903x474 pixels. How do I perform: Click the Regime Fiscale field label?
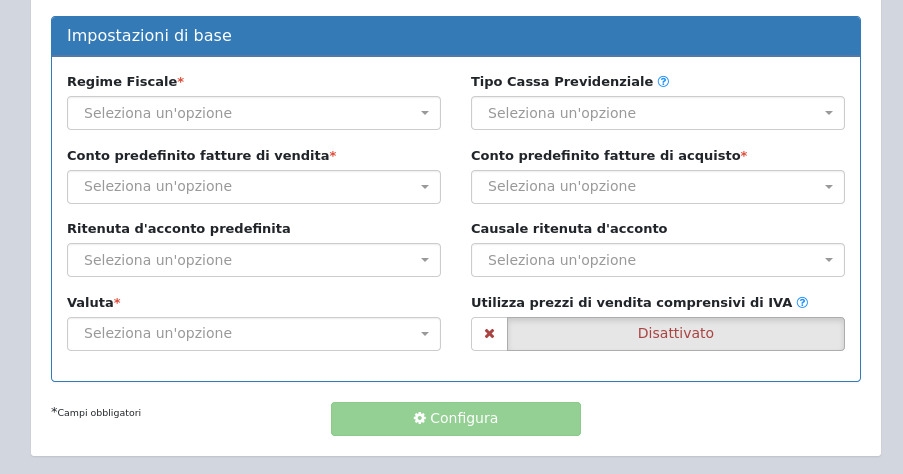coord(121,82)
